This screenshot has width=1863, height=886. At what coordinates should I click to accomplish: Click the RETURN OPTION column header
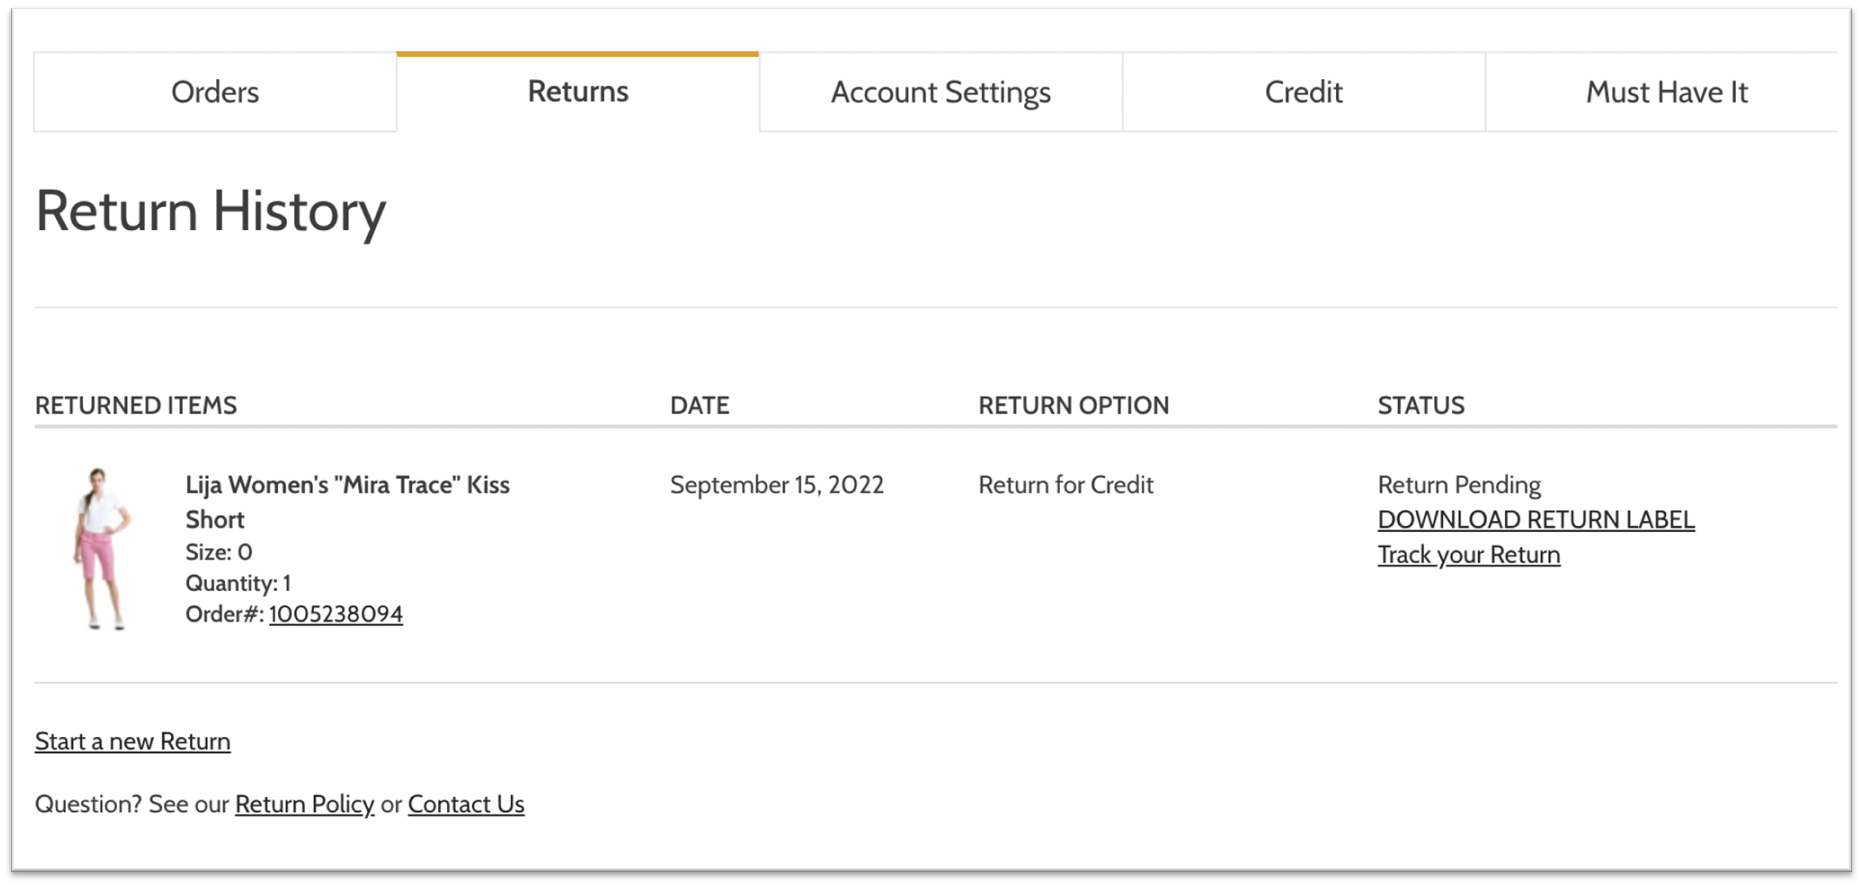[x=1073, y=405]
